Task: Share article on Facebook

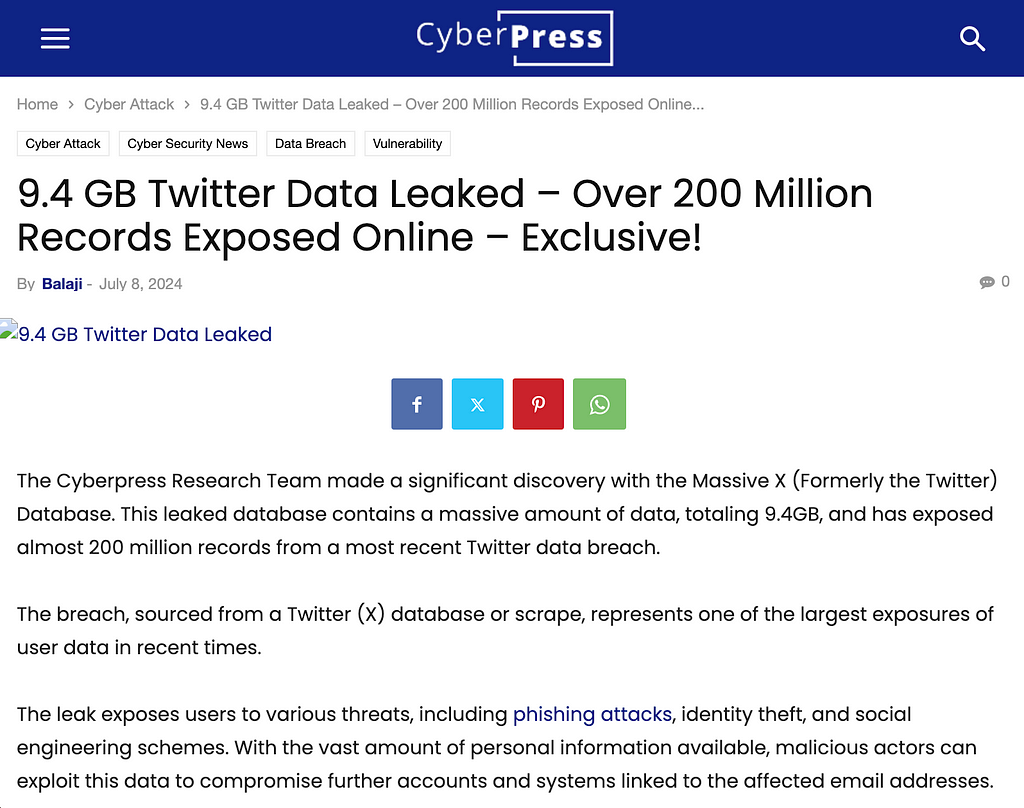Action: click(x=417, y=404)
